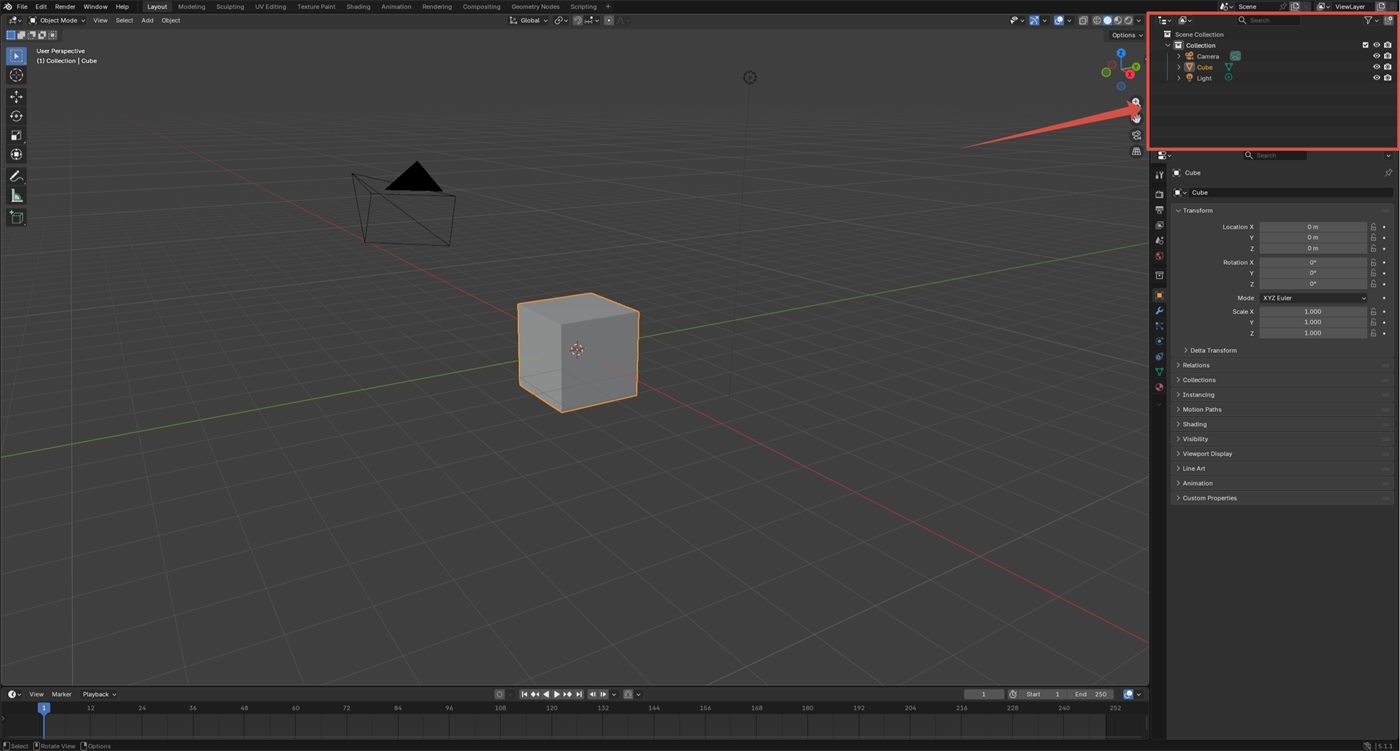Expand the Light tree item
Viewport: 1400px width, 751px height.
[1178, 78]
